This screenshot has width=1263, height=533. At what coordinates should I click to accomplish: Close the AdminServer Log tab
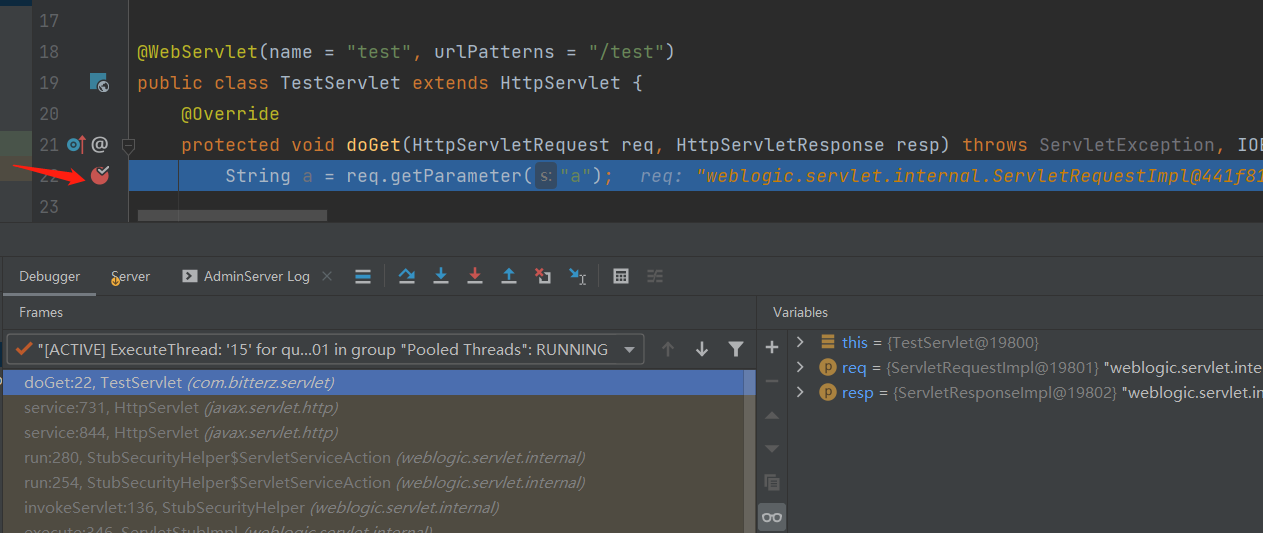click(x=327, y=276)
